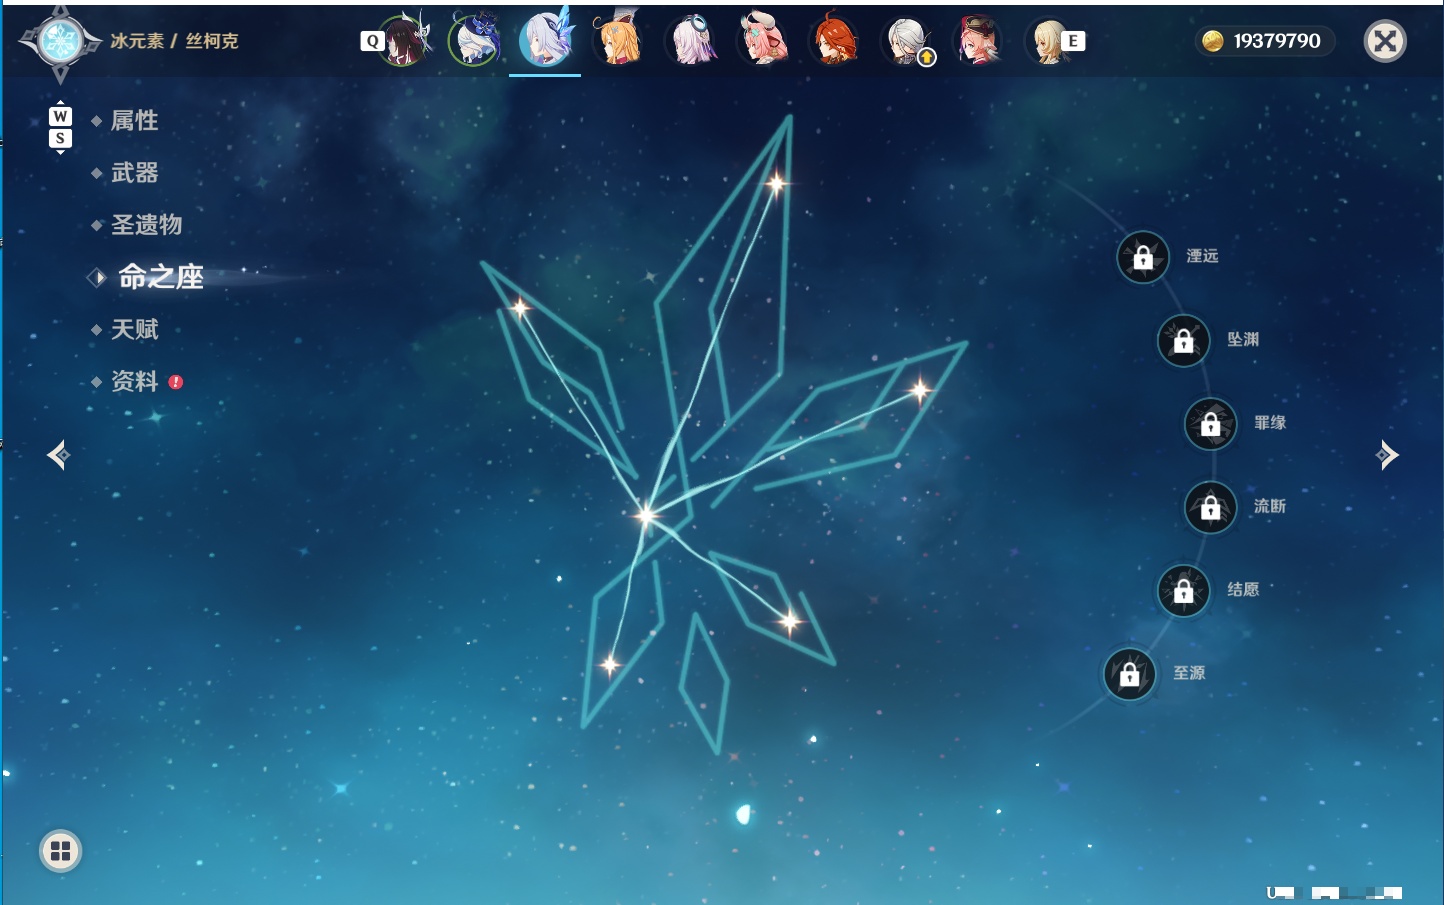Select the locked 湮远 constellation node
This screenshot has width=1444, height=905.
(1143, 257)
